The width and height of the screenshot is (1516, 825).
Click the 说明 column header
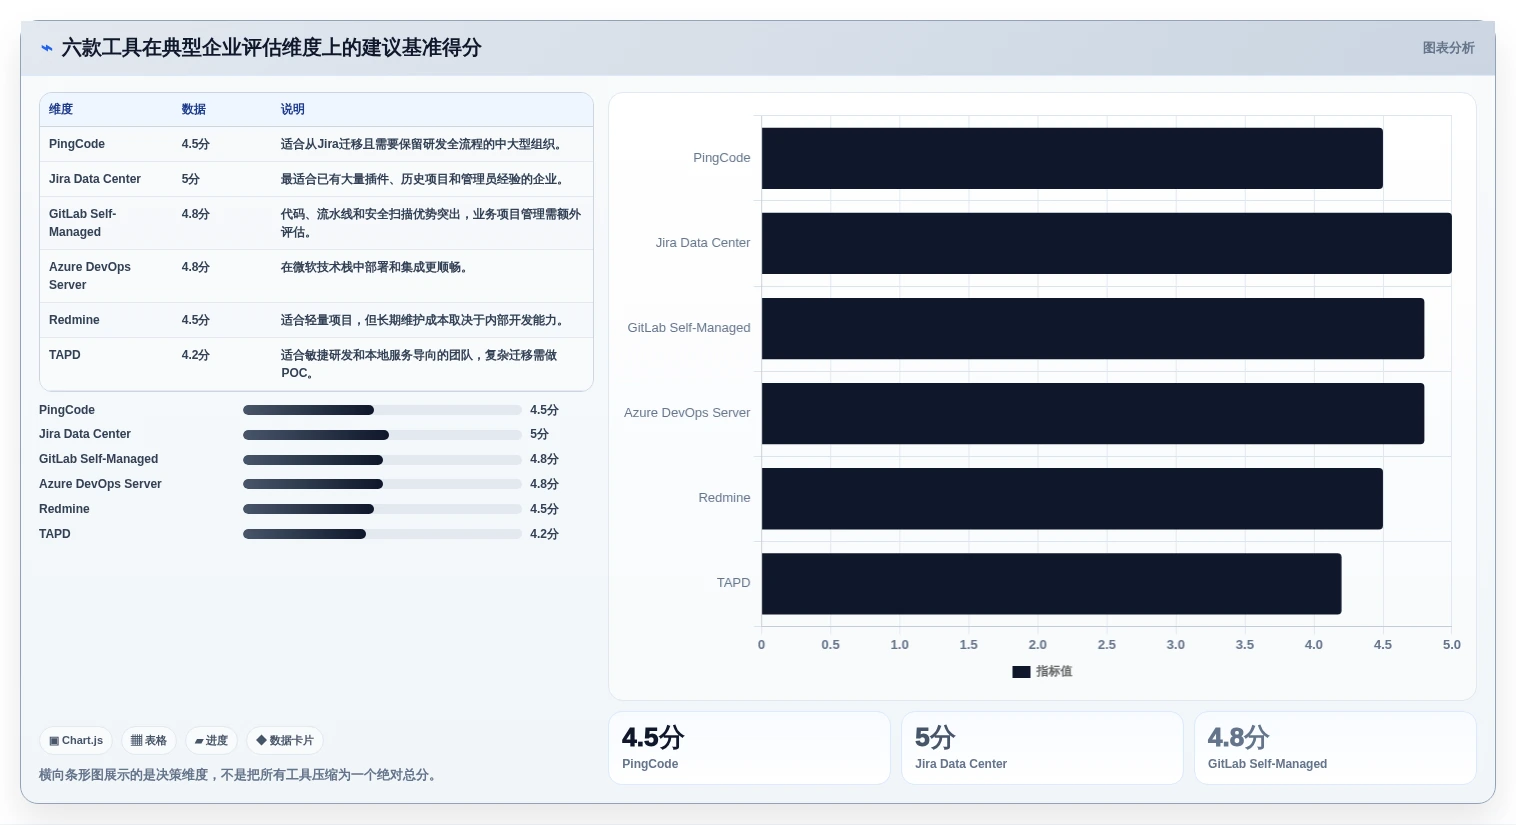pyautogui.click(x=292, y=109)
